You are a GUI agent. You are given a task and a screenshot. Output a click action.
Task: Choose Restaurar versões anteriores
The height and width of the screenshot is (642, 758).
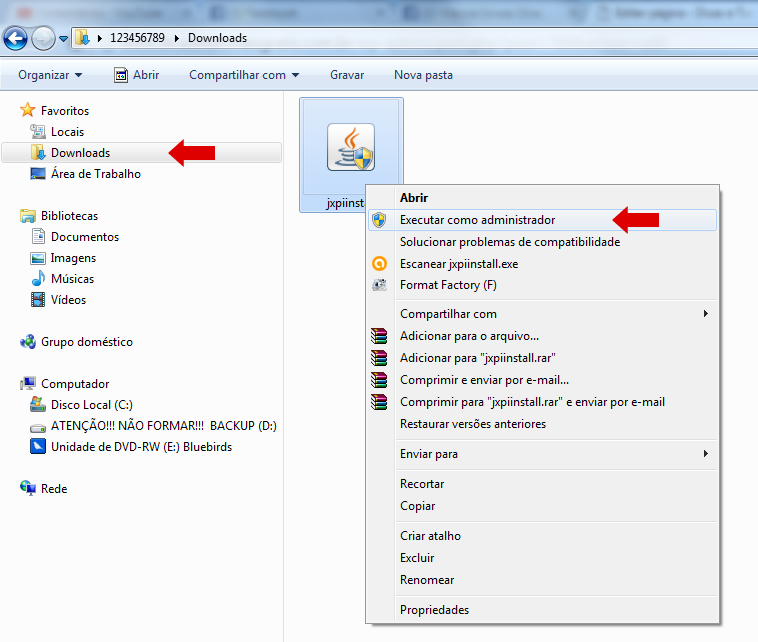[473, 424]
